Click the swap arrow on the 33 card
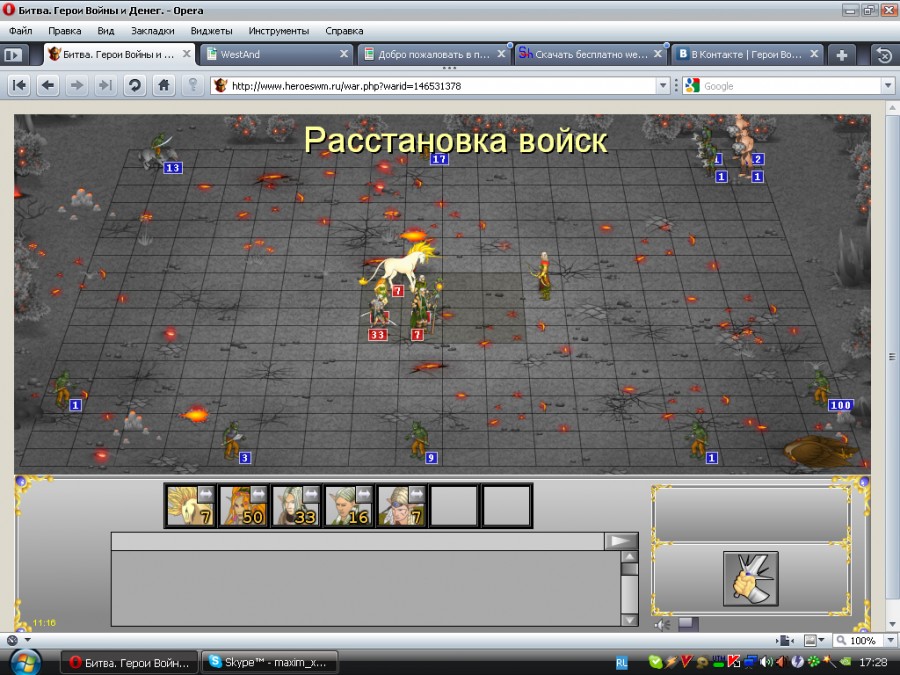 [x=311, y=494]
